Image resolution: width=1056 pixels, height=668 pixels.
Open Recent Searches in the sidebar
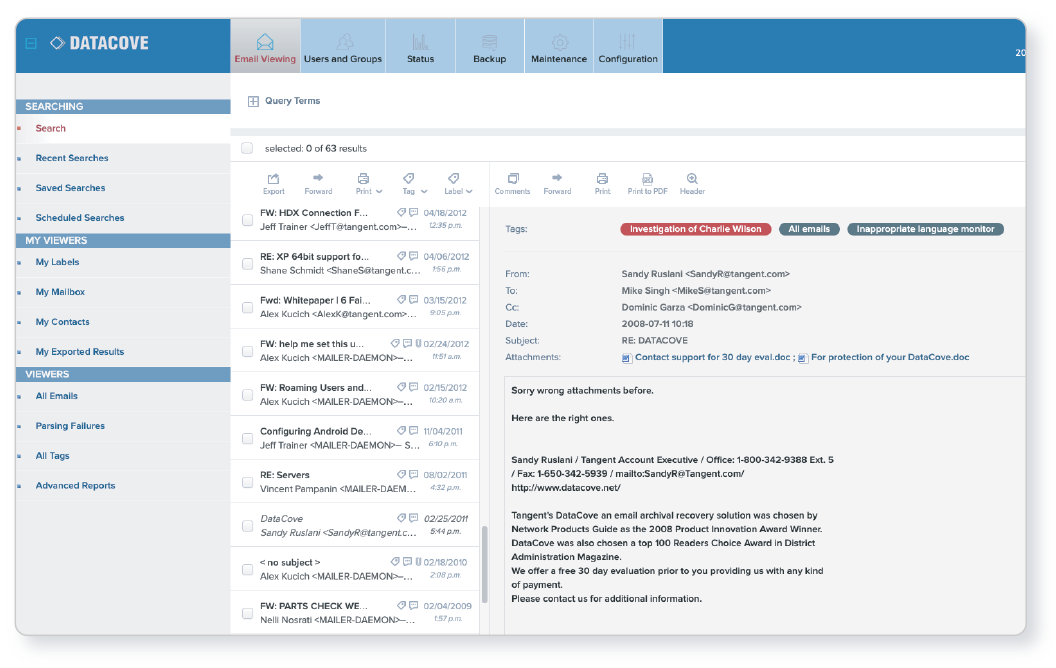click(72, 158)
